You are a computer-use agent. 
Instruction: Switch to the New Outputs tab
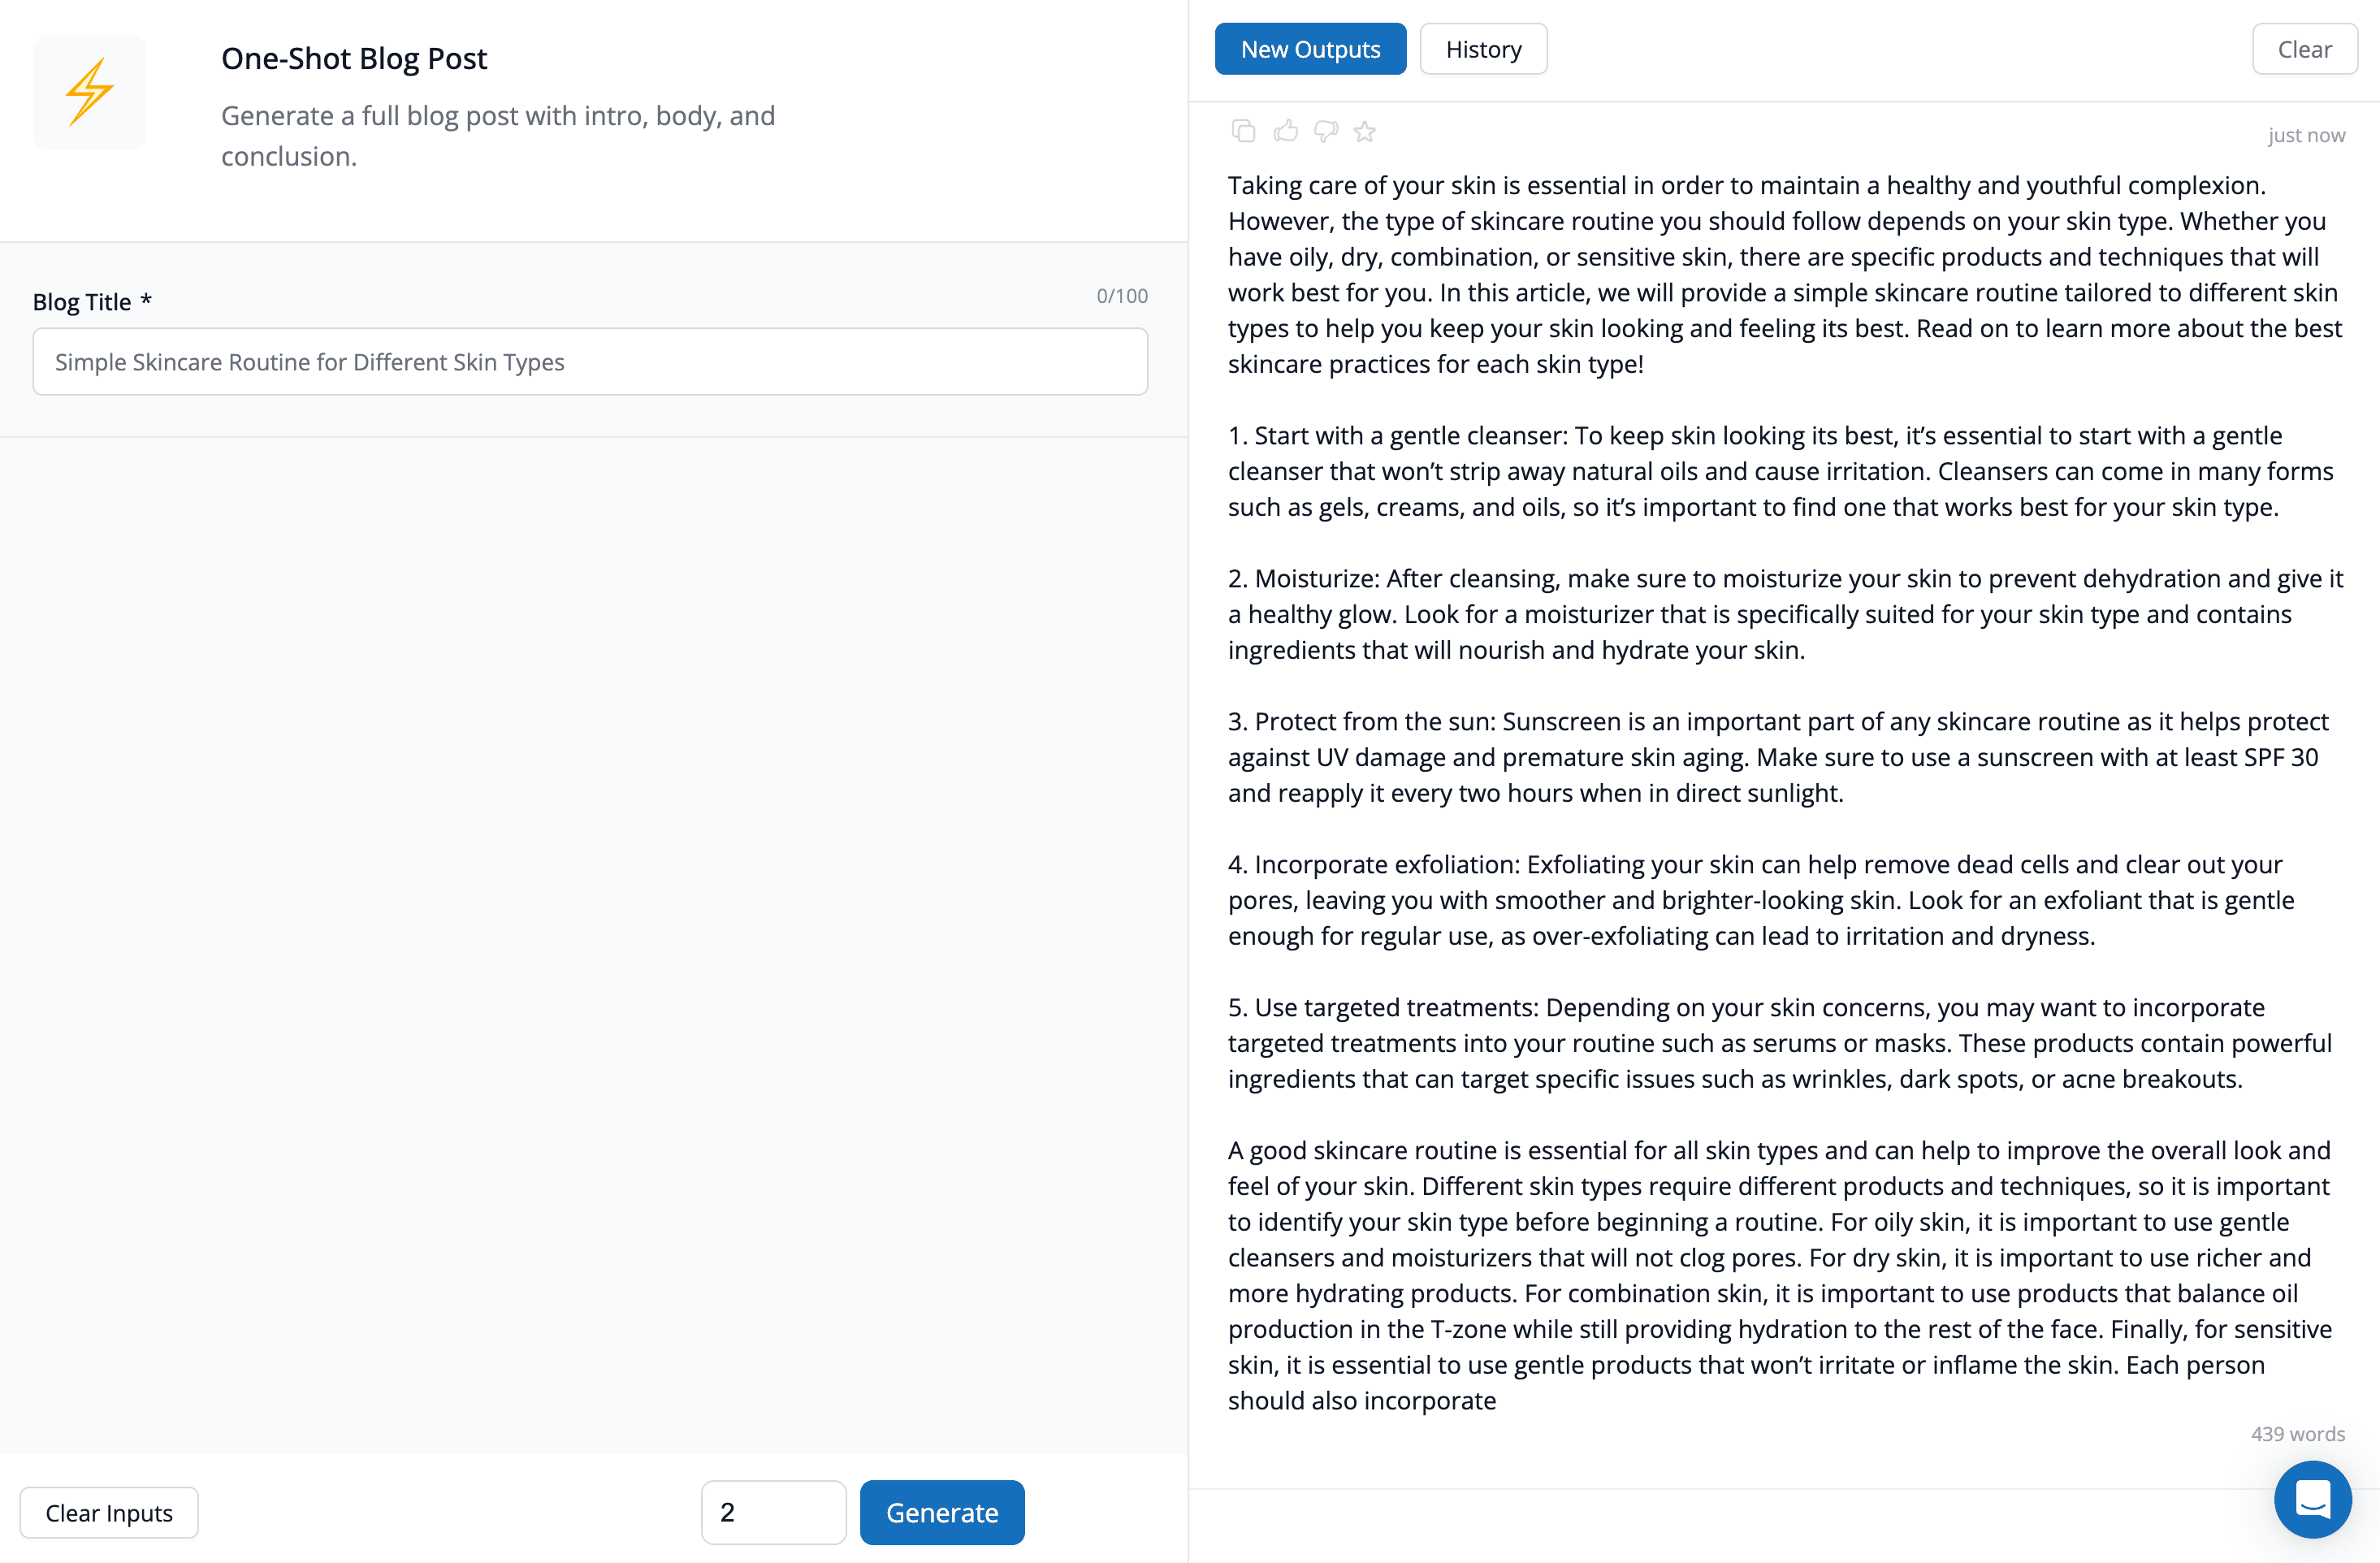(1310, 49)
